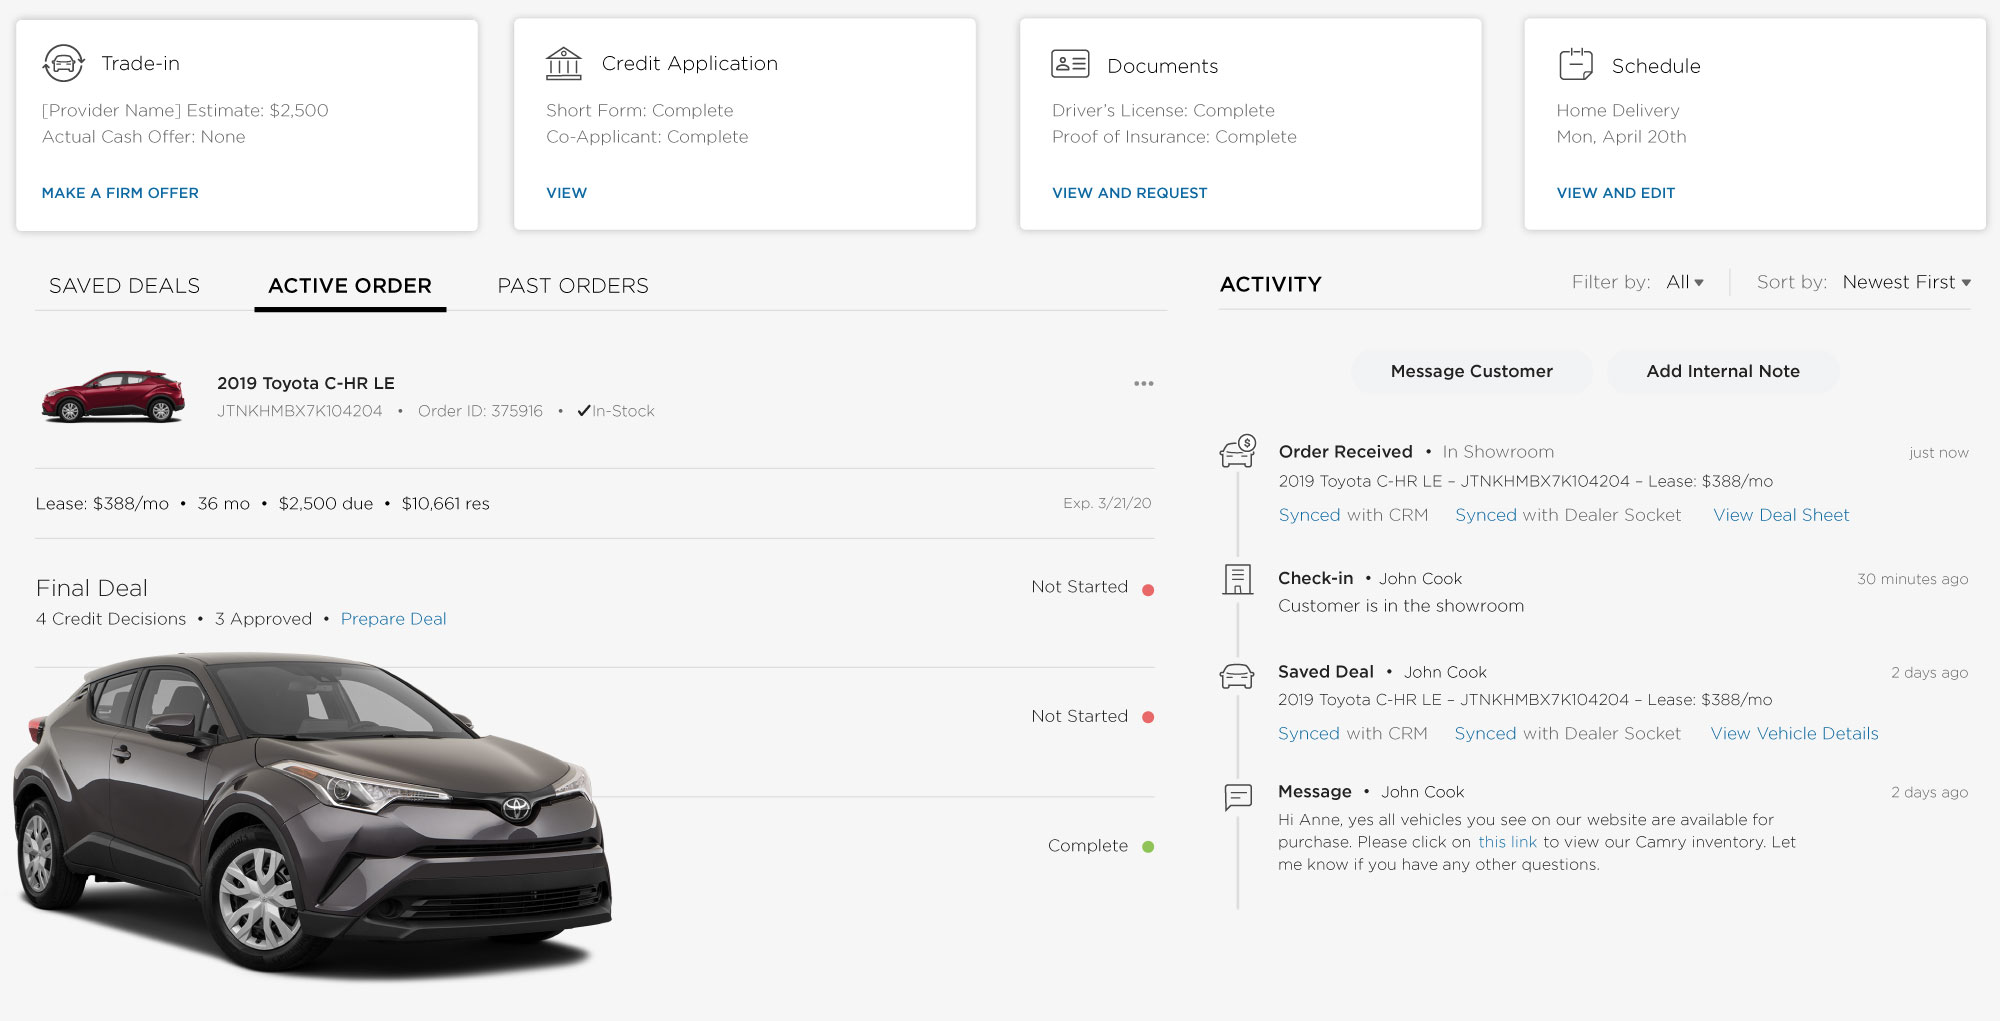Click the Complete status label
This screenshot has height=1021, width=2000.
tap(1088, 846)
